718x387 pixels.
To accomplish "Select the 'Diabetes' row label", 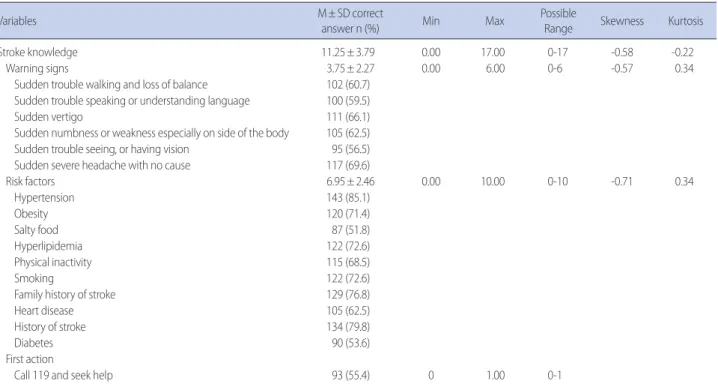I will tap(33, 343).
